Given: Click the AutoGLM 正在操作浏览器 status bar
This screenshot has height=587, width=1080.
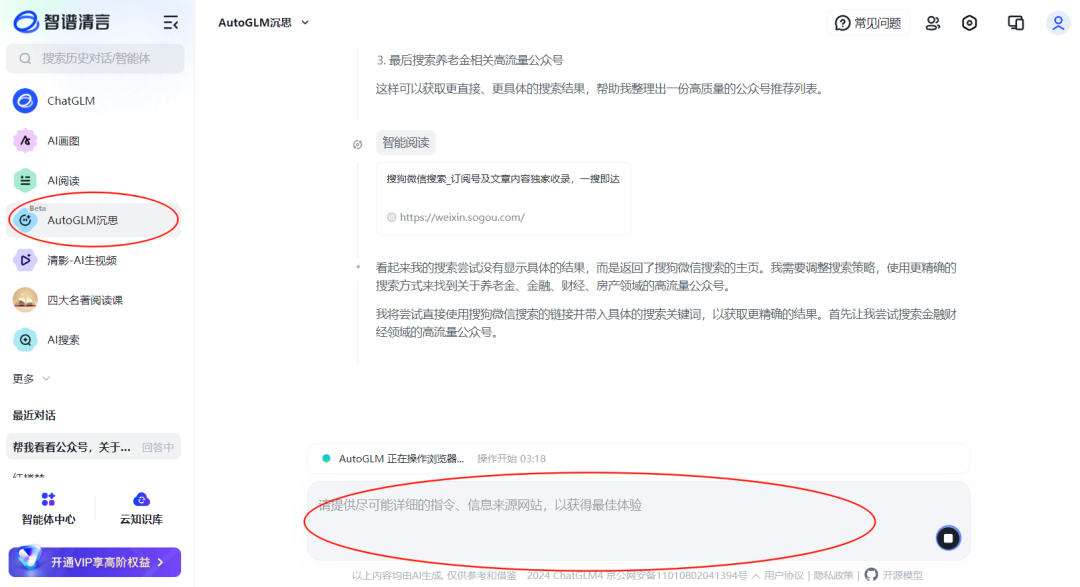Looking at the screenshot, I should [x=638, y=458].
